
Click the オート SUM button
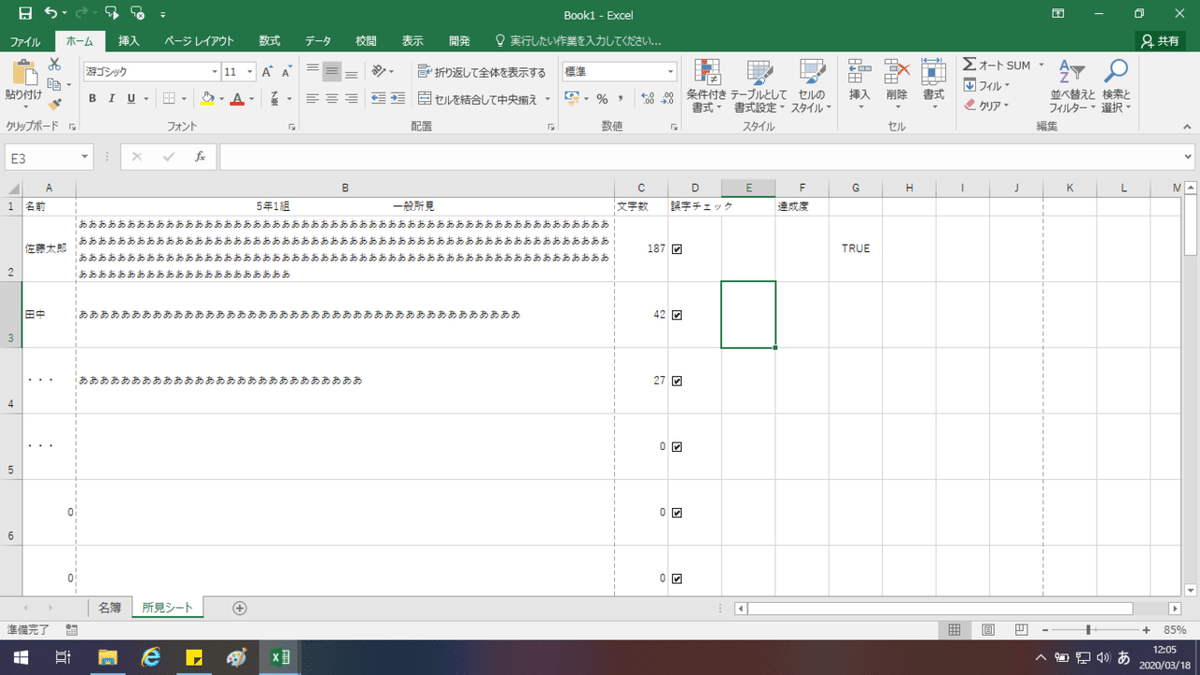pyautogui.click(x=997, y=65)
